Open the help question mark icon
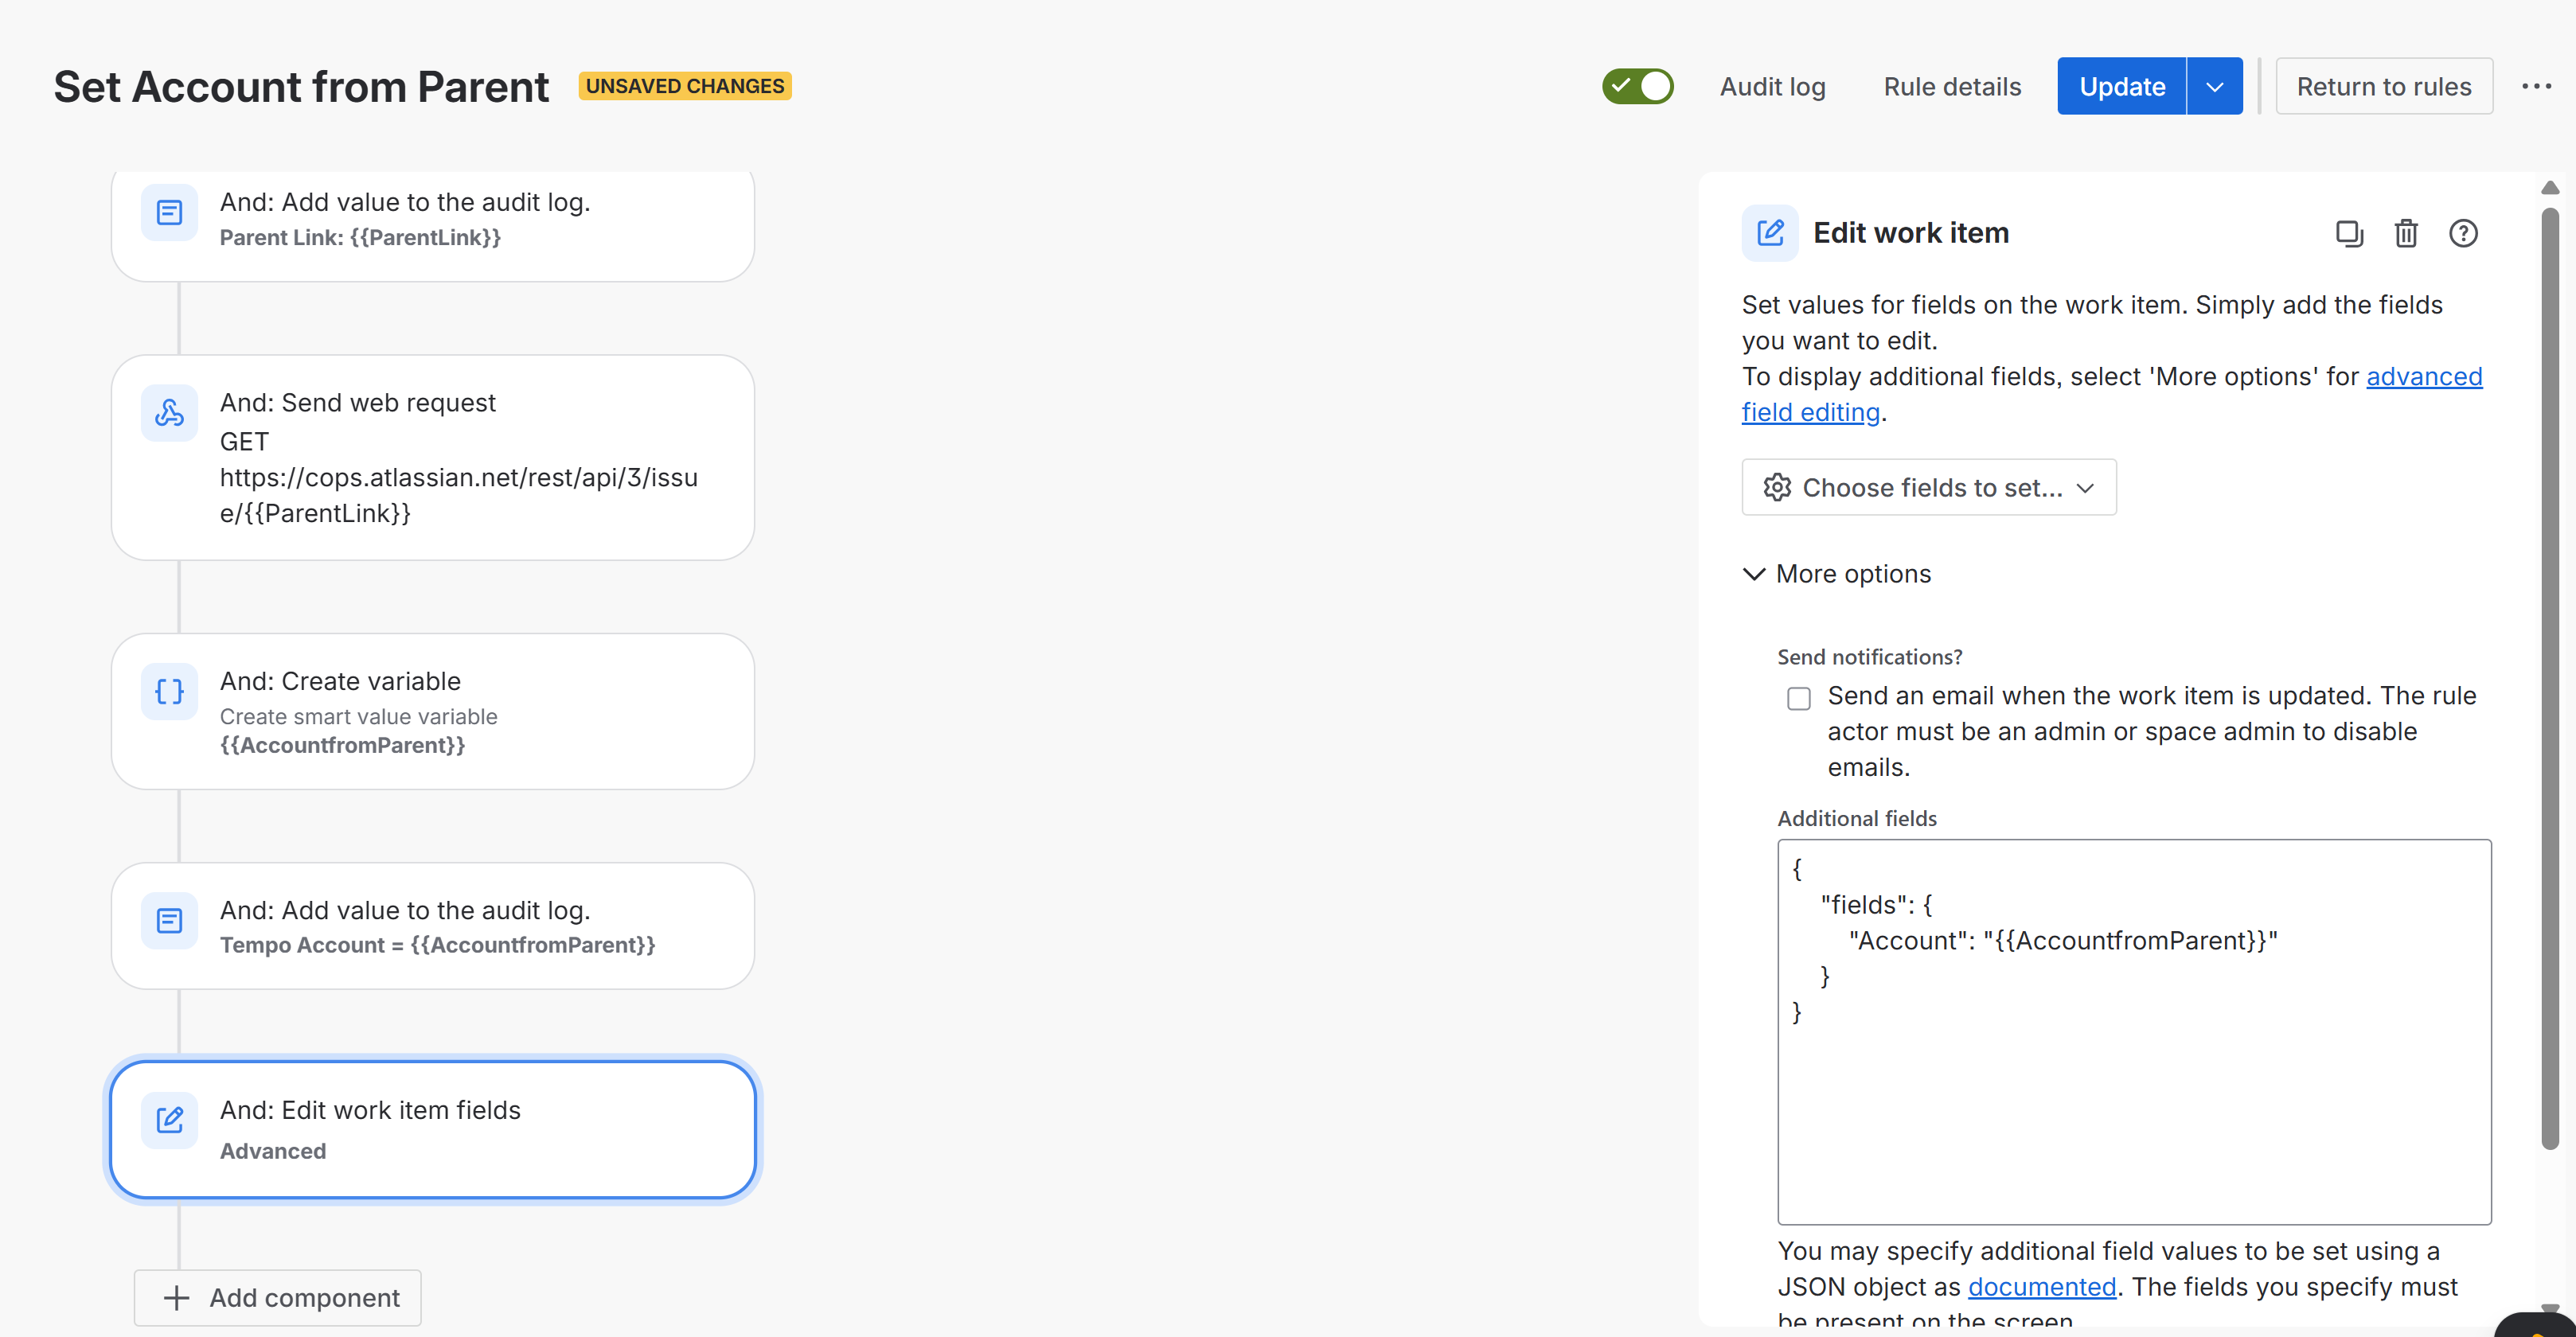The height and width of the screenshot is (1337, 2576). click(x=2463, y=233)
